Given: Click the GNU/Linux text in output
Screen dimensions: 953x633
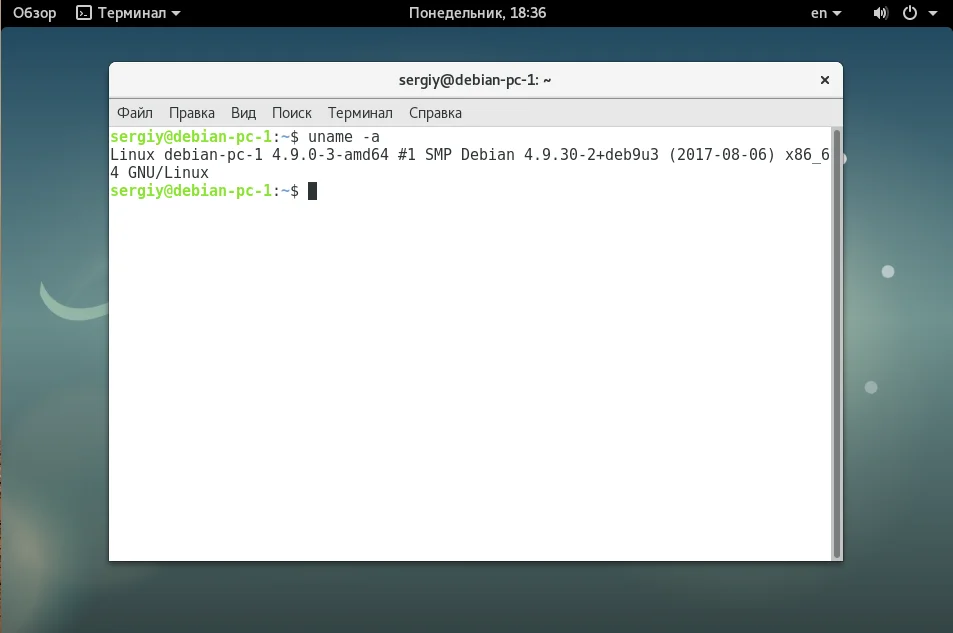Looking at the screenshot, I should coord(168,173).
